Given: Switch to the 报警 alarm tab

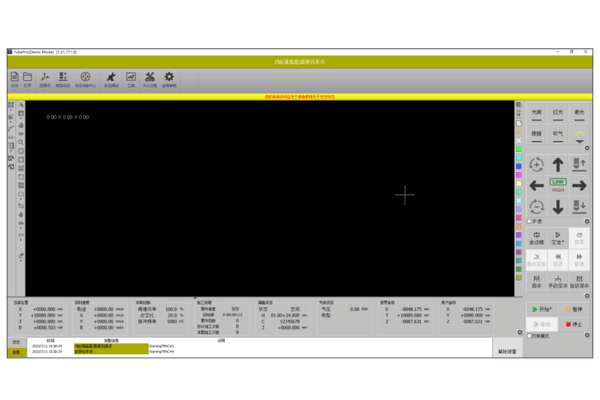Looking at the screenshot, I should coord(17,352).
